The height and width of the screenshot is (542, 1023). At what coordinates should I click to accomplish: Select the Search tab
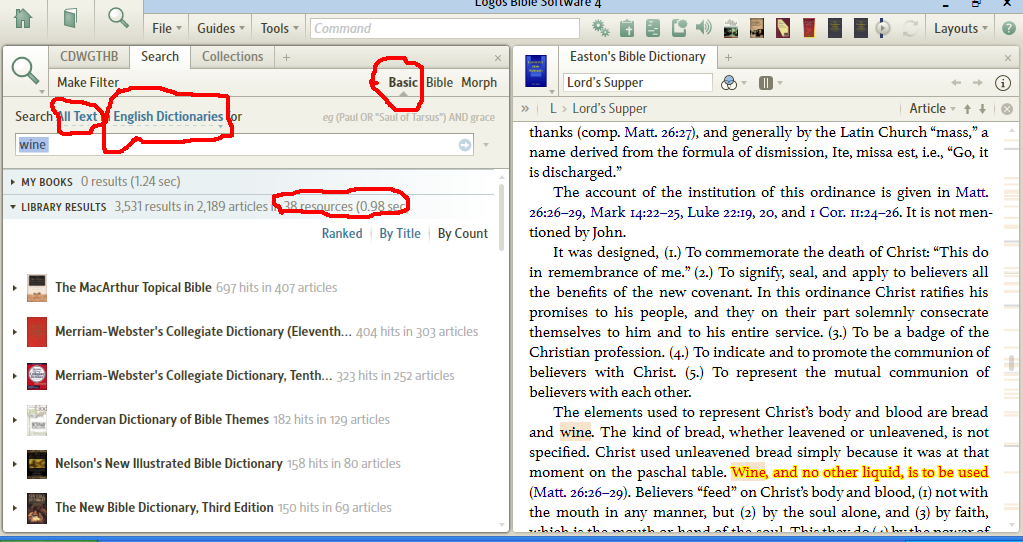click(x=160, y=57)
